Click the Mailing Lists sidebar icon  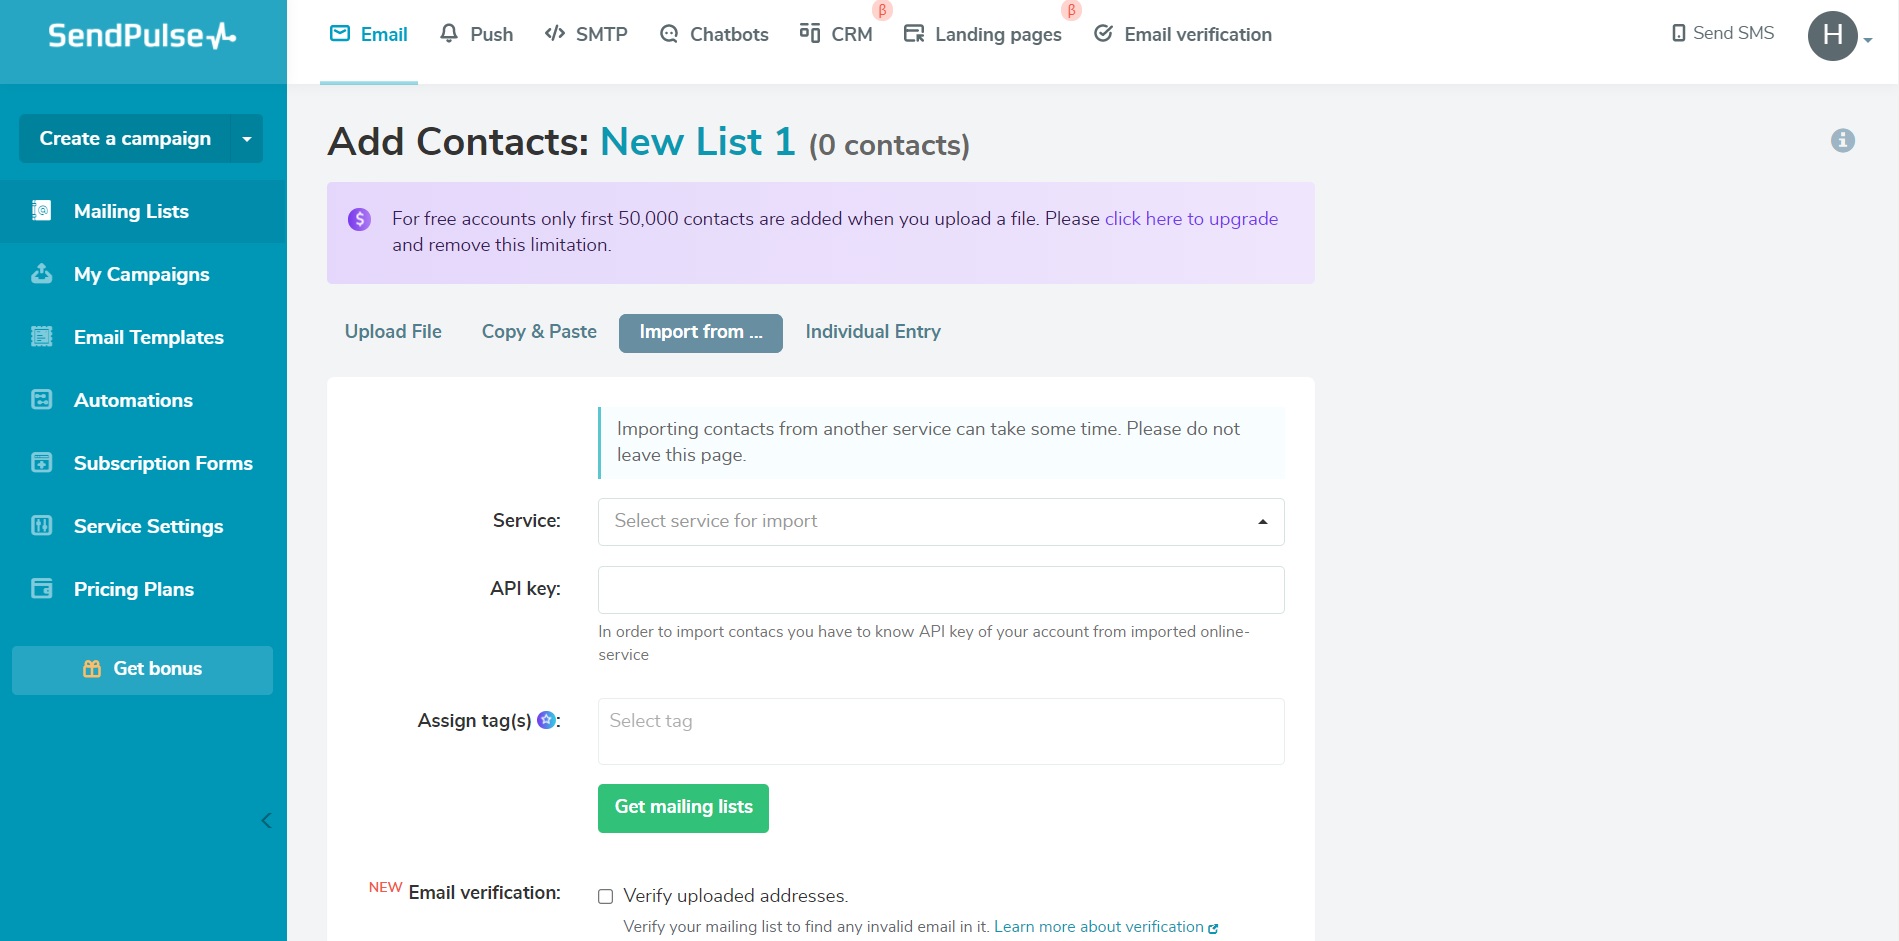(x=42, y=211)
